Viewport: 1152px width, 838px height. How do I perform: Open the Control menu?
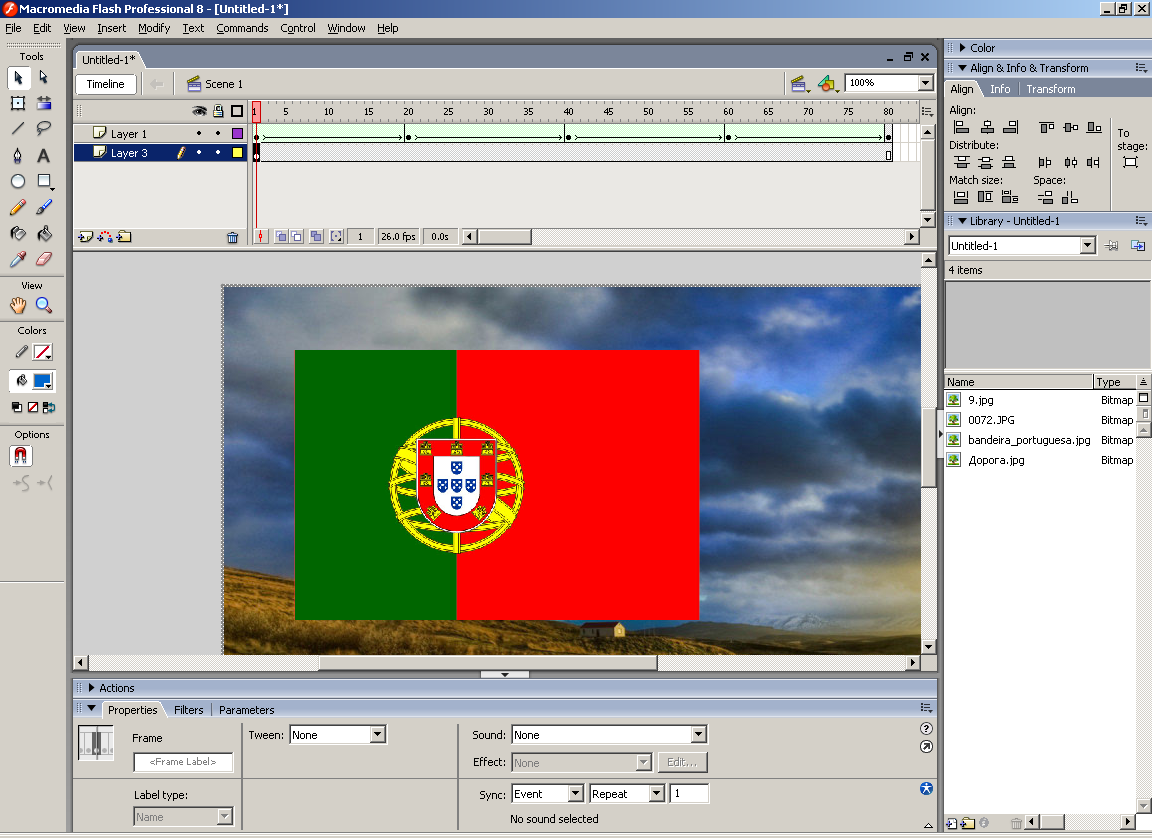coord(298,28)
